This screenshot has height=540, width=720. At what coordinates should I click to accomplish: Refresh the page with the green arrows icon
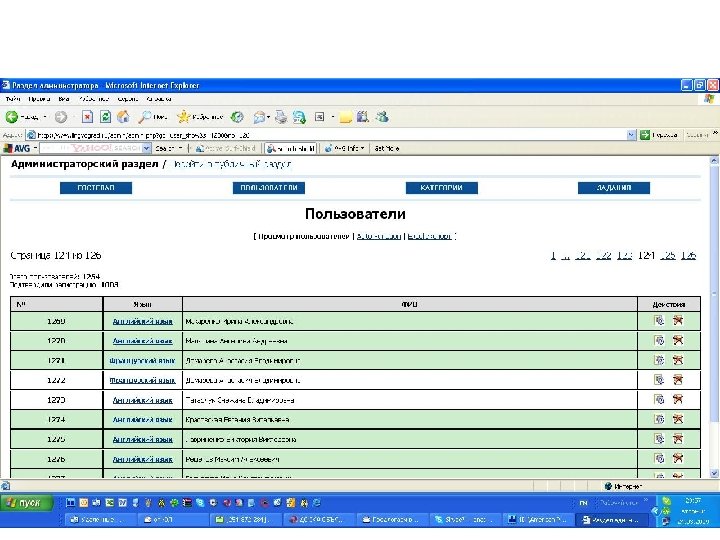105,117
